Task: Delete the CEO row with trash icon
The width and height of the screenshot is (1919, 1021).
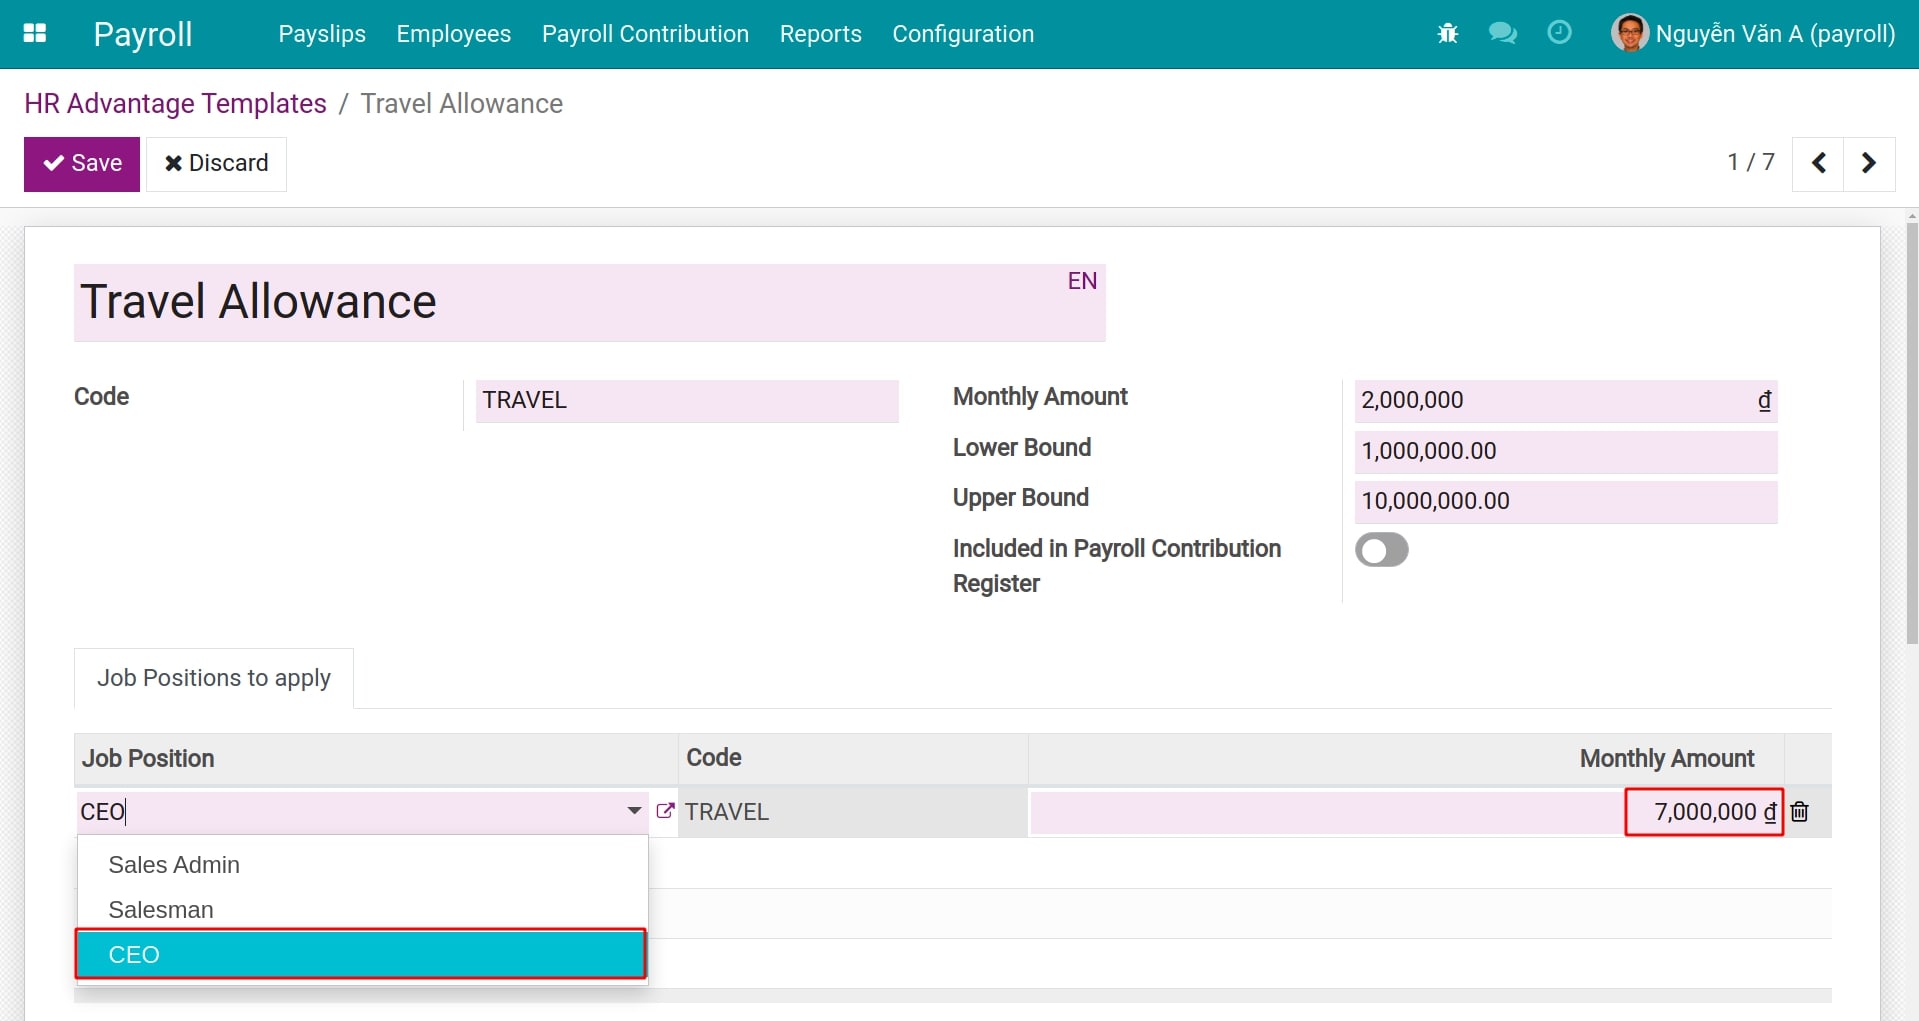Action: [x=1800, y=812]
